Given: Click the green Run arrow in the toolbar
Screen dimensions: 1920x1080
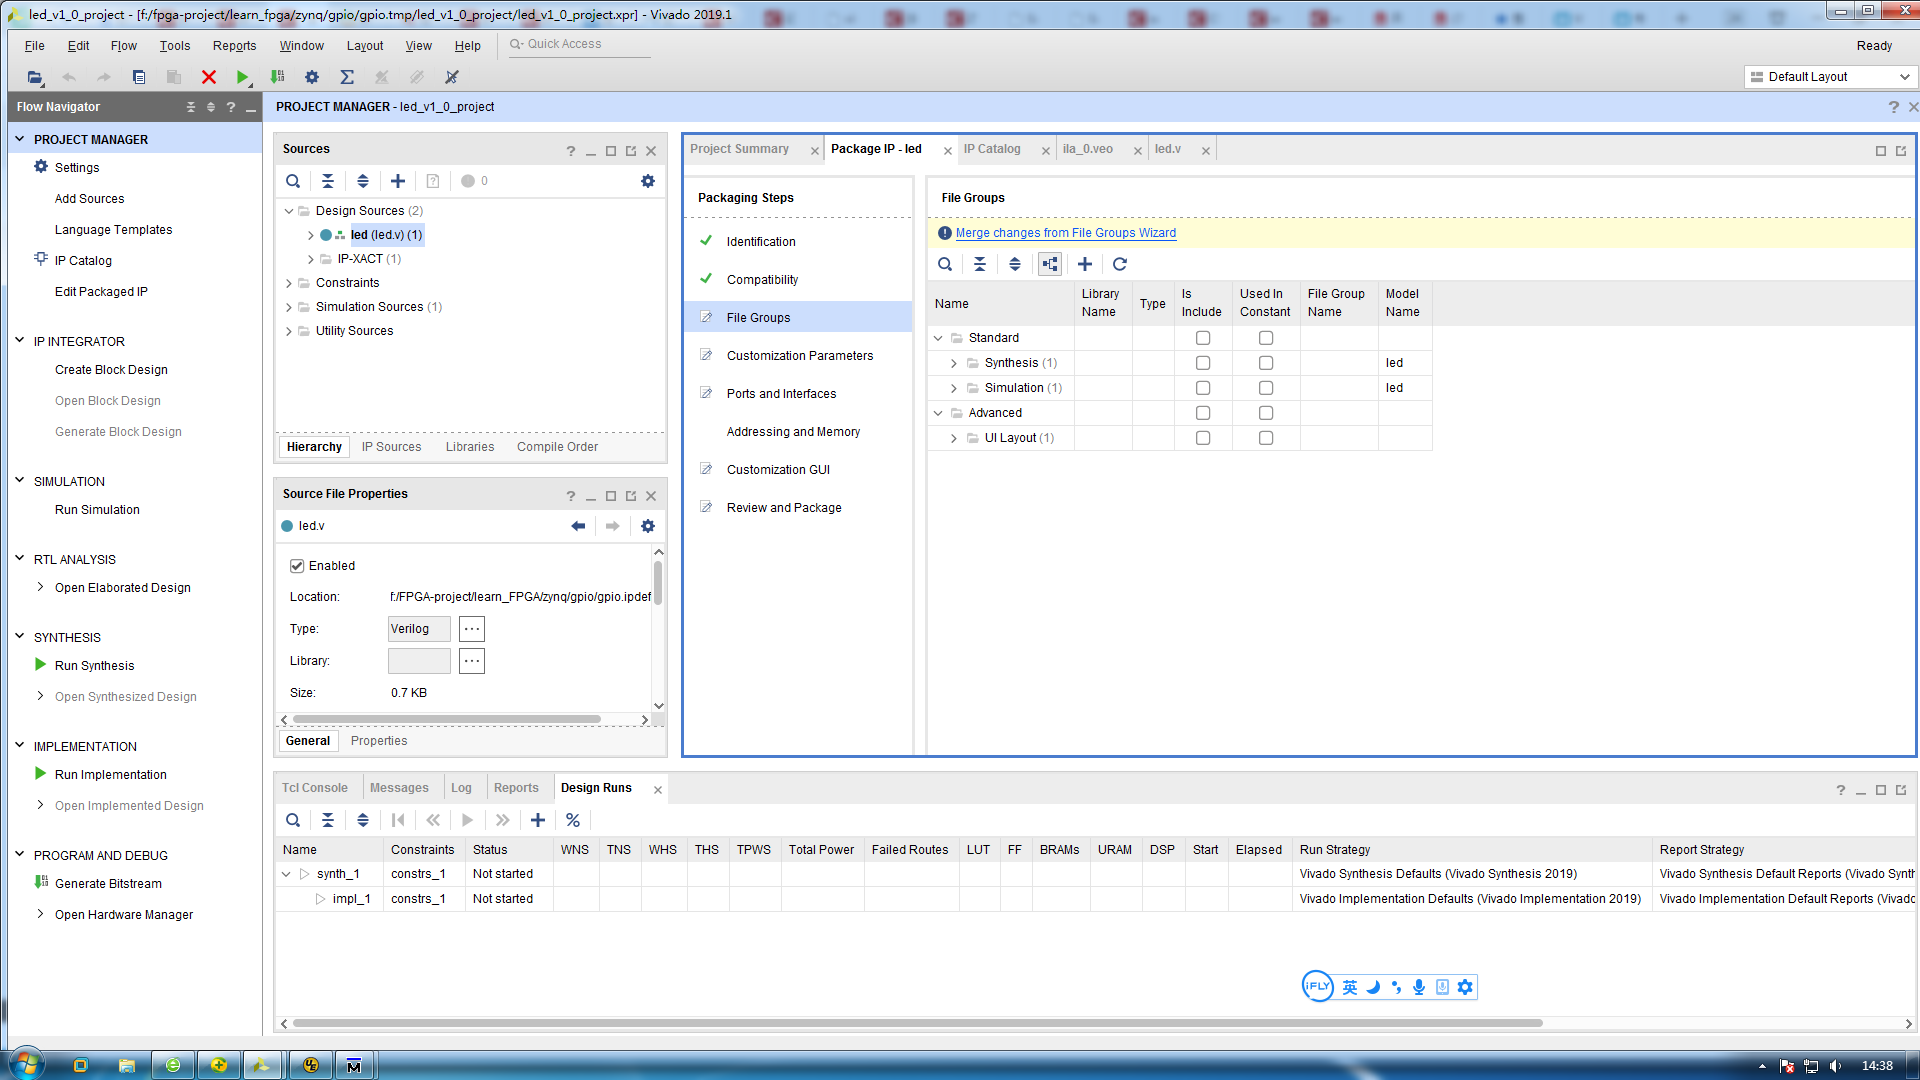Looking at the screenshot, I should click(242, 77).
